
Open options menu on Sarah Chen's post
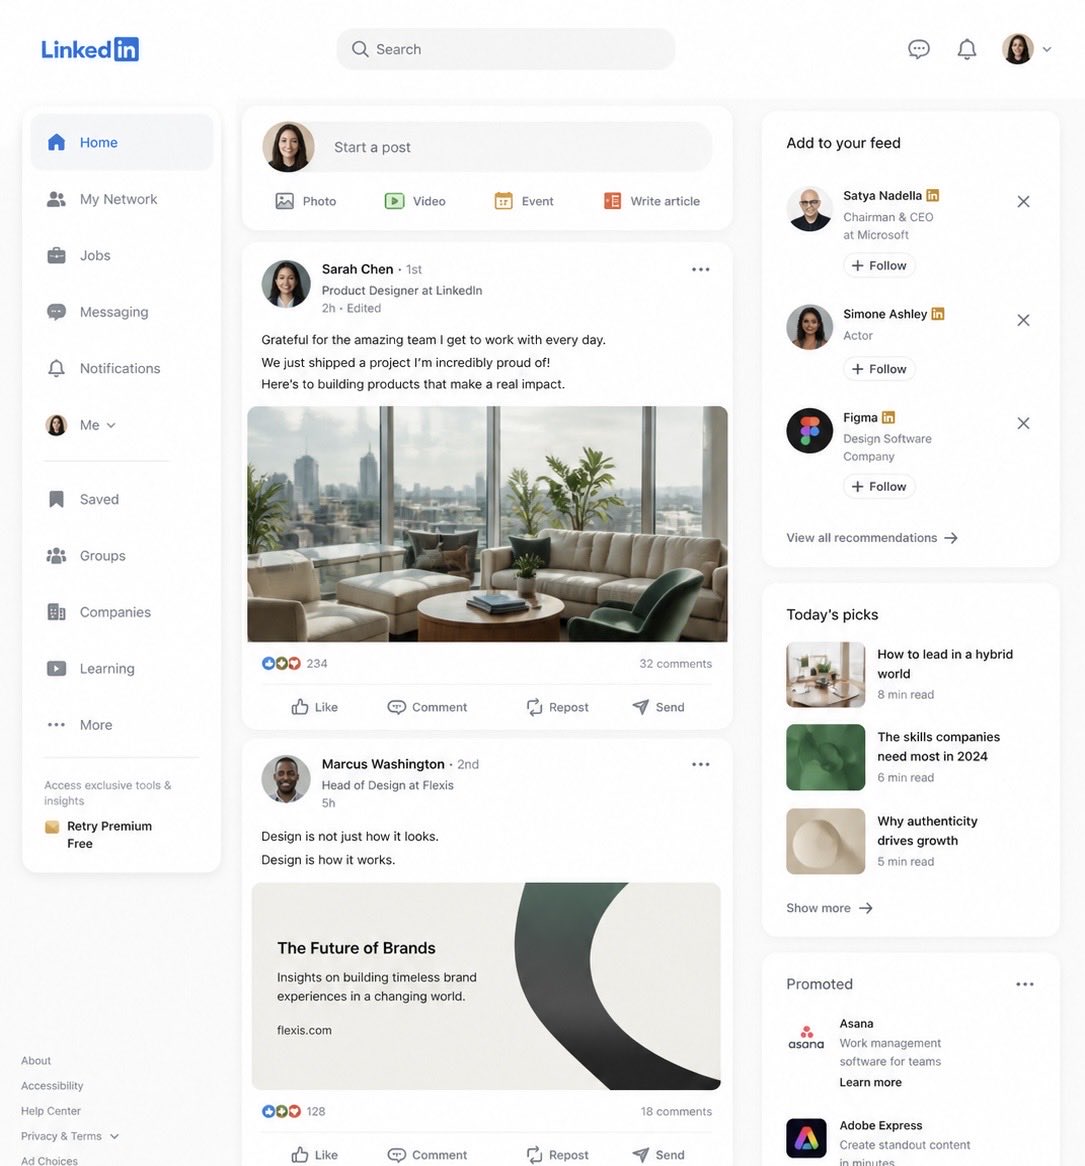click(x=701, y=269)
